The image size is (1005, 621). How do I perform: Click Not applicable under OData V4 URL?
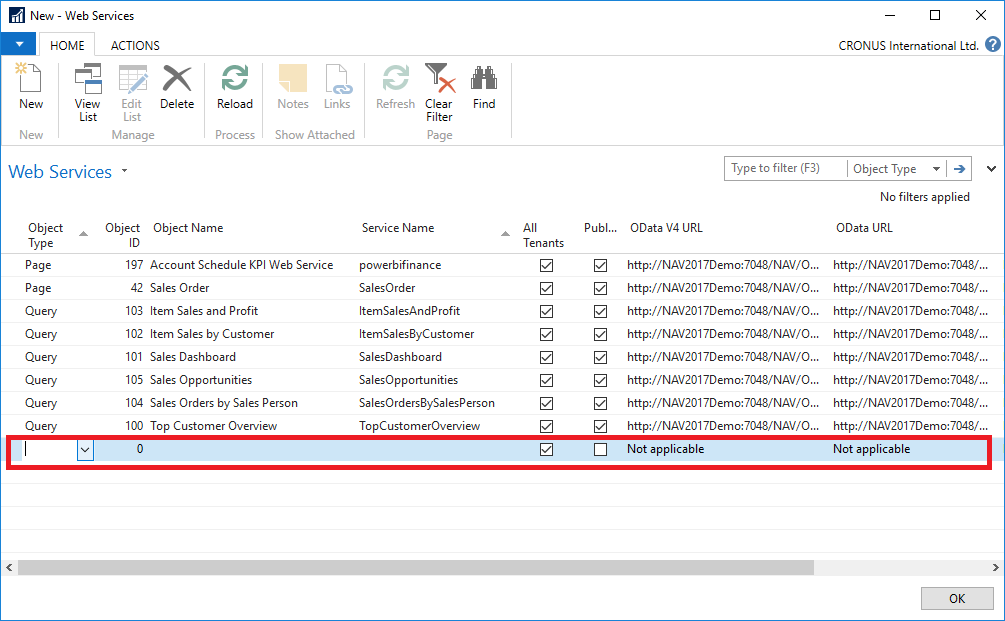665,449
